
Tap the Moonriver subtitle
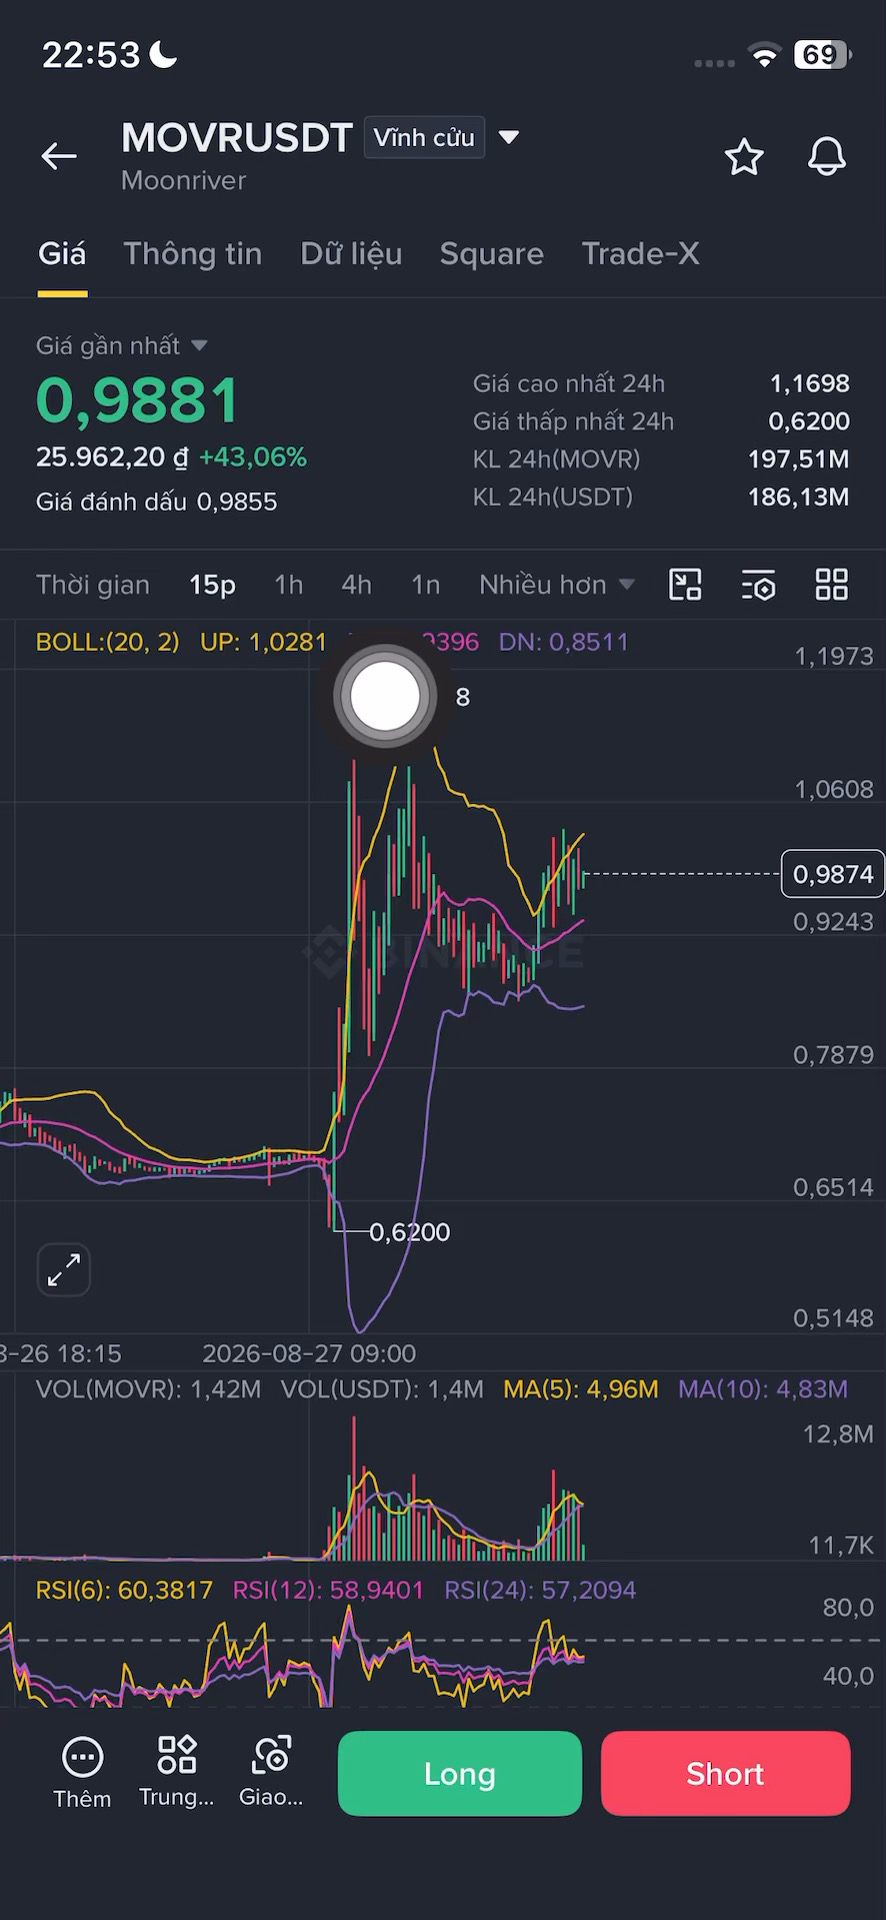click(x=183, y=181)
